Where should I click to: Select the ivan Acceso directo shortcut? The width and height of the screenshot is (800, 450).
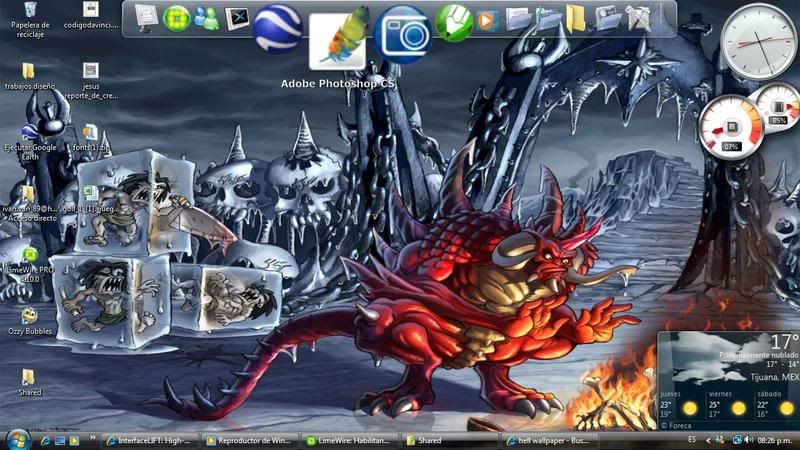29,204
